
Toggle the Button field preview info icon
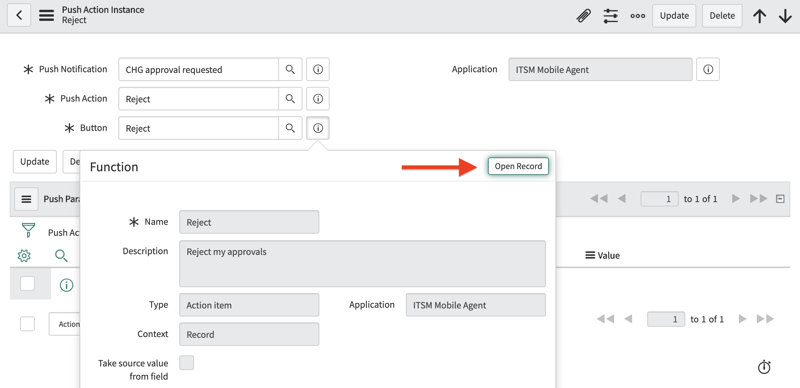click(318, 128)
